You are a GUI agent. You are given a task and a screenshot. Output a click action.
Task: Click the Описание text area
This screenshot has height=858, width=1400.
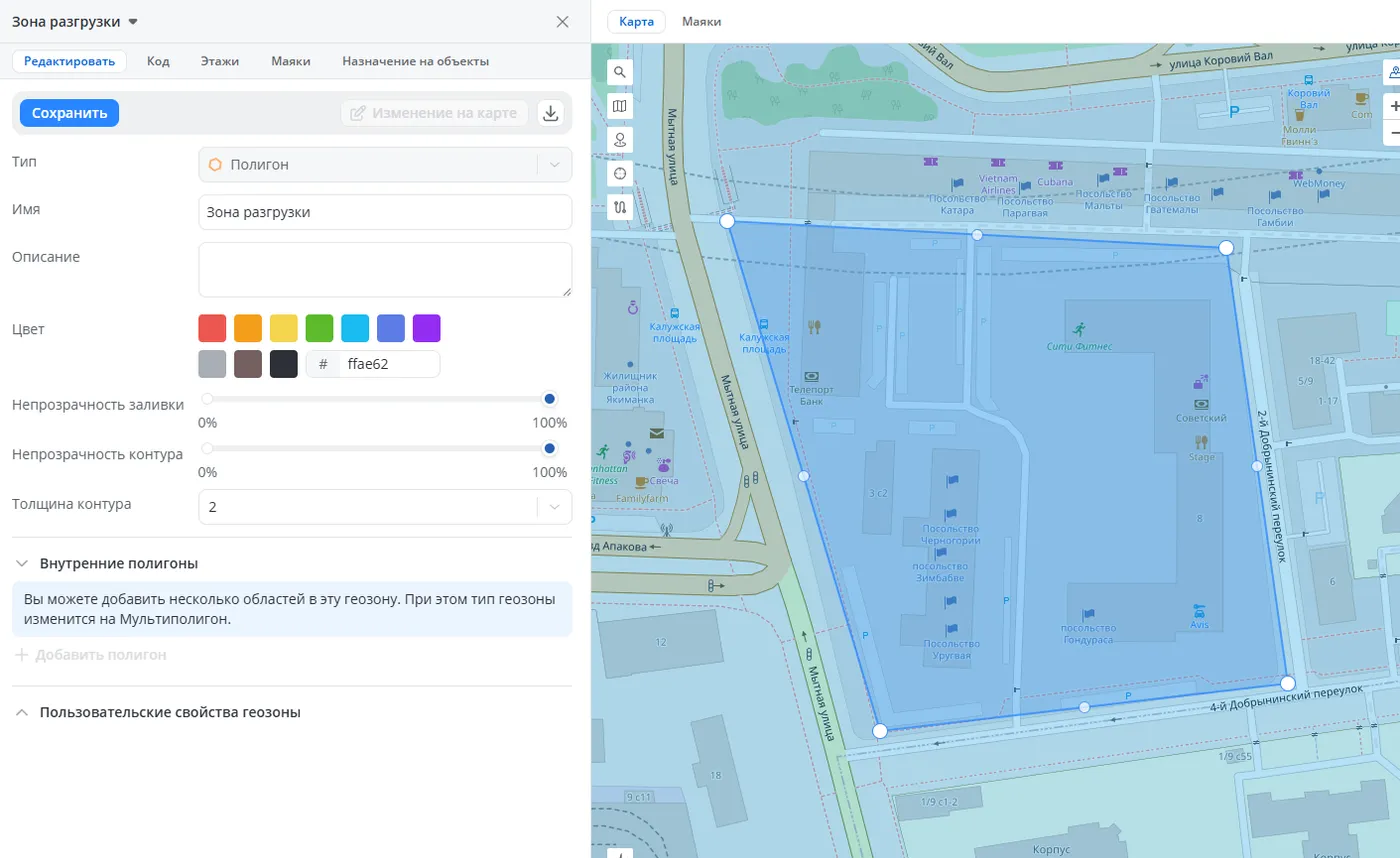(x=385, y=269)
